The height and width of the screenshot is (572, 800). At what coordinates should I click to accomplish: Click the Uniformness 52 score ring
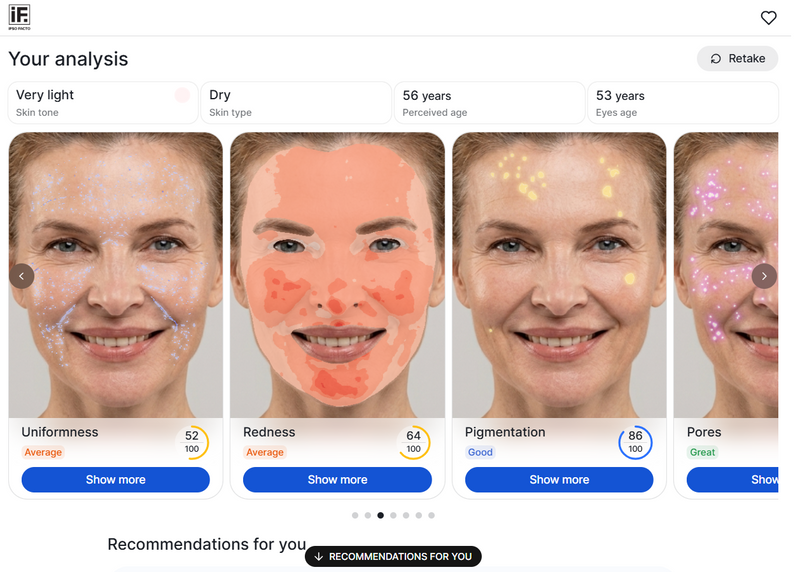pos(192,442)
